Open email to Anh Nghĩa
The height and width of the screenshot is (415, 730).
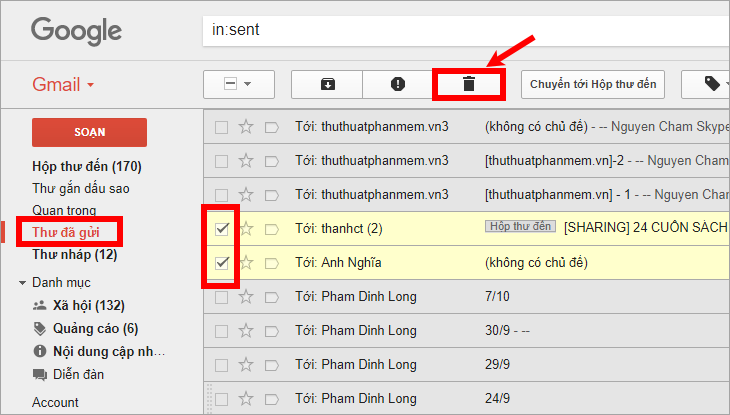[x=466, y=263]
